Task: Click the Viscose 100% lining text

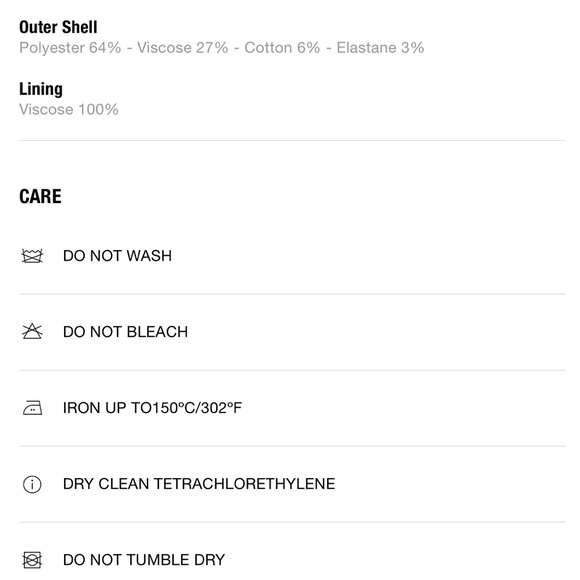Action: pos(69,109)
